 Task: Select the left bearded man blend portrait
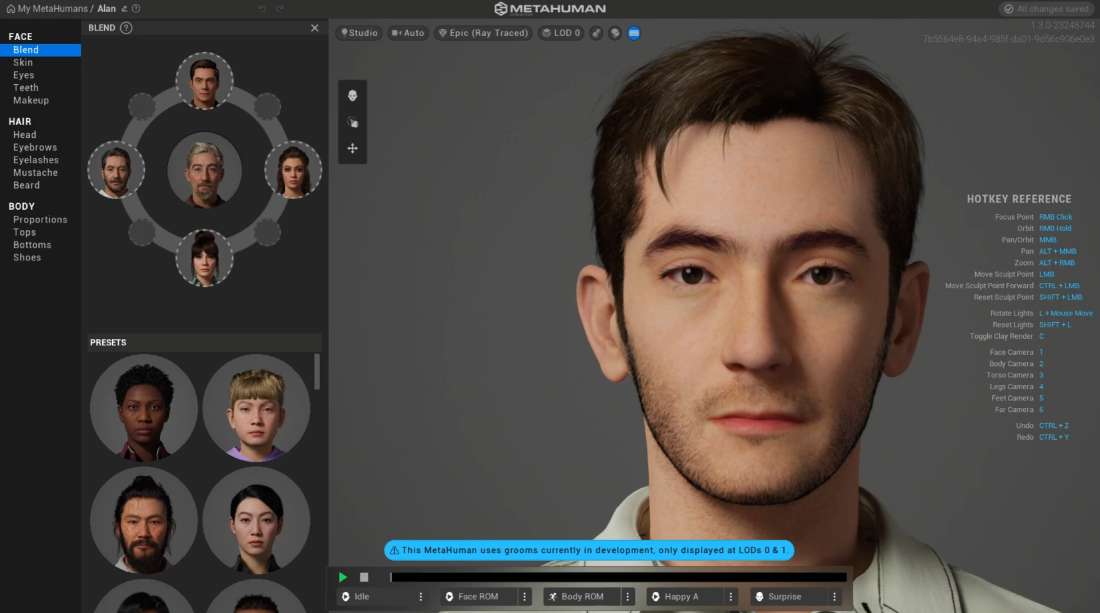pos(116,170)
